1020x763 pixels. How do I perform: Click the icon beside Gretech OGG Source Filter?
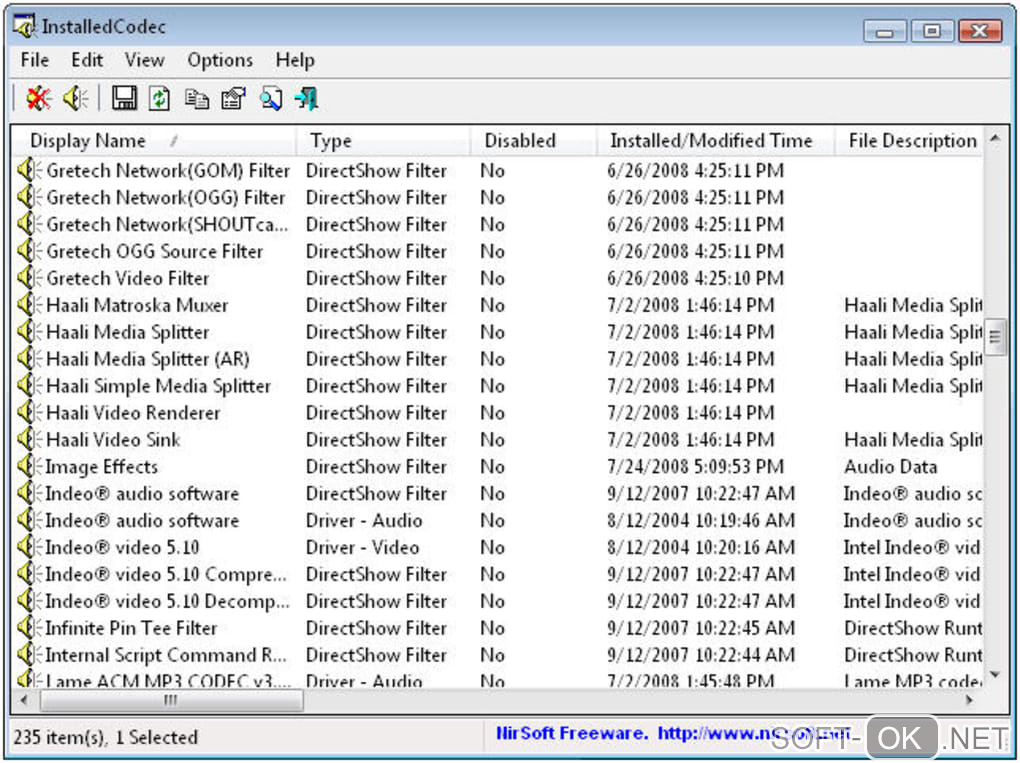(x=29, y=251)
